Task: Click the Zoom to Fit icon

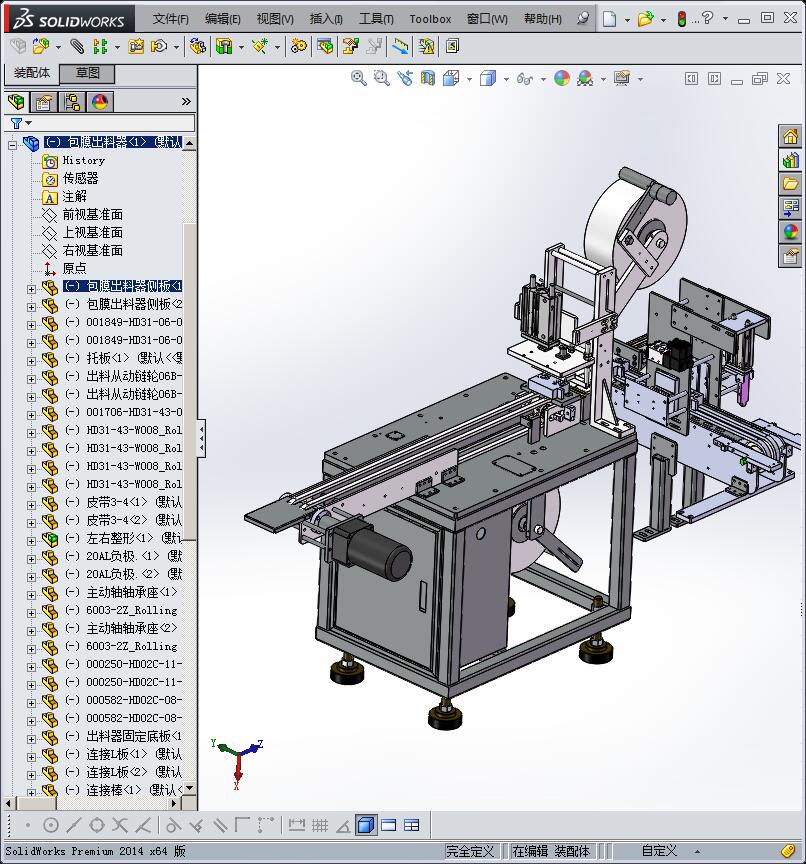Action: [x=359, y=79]
